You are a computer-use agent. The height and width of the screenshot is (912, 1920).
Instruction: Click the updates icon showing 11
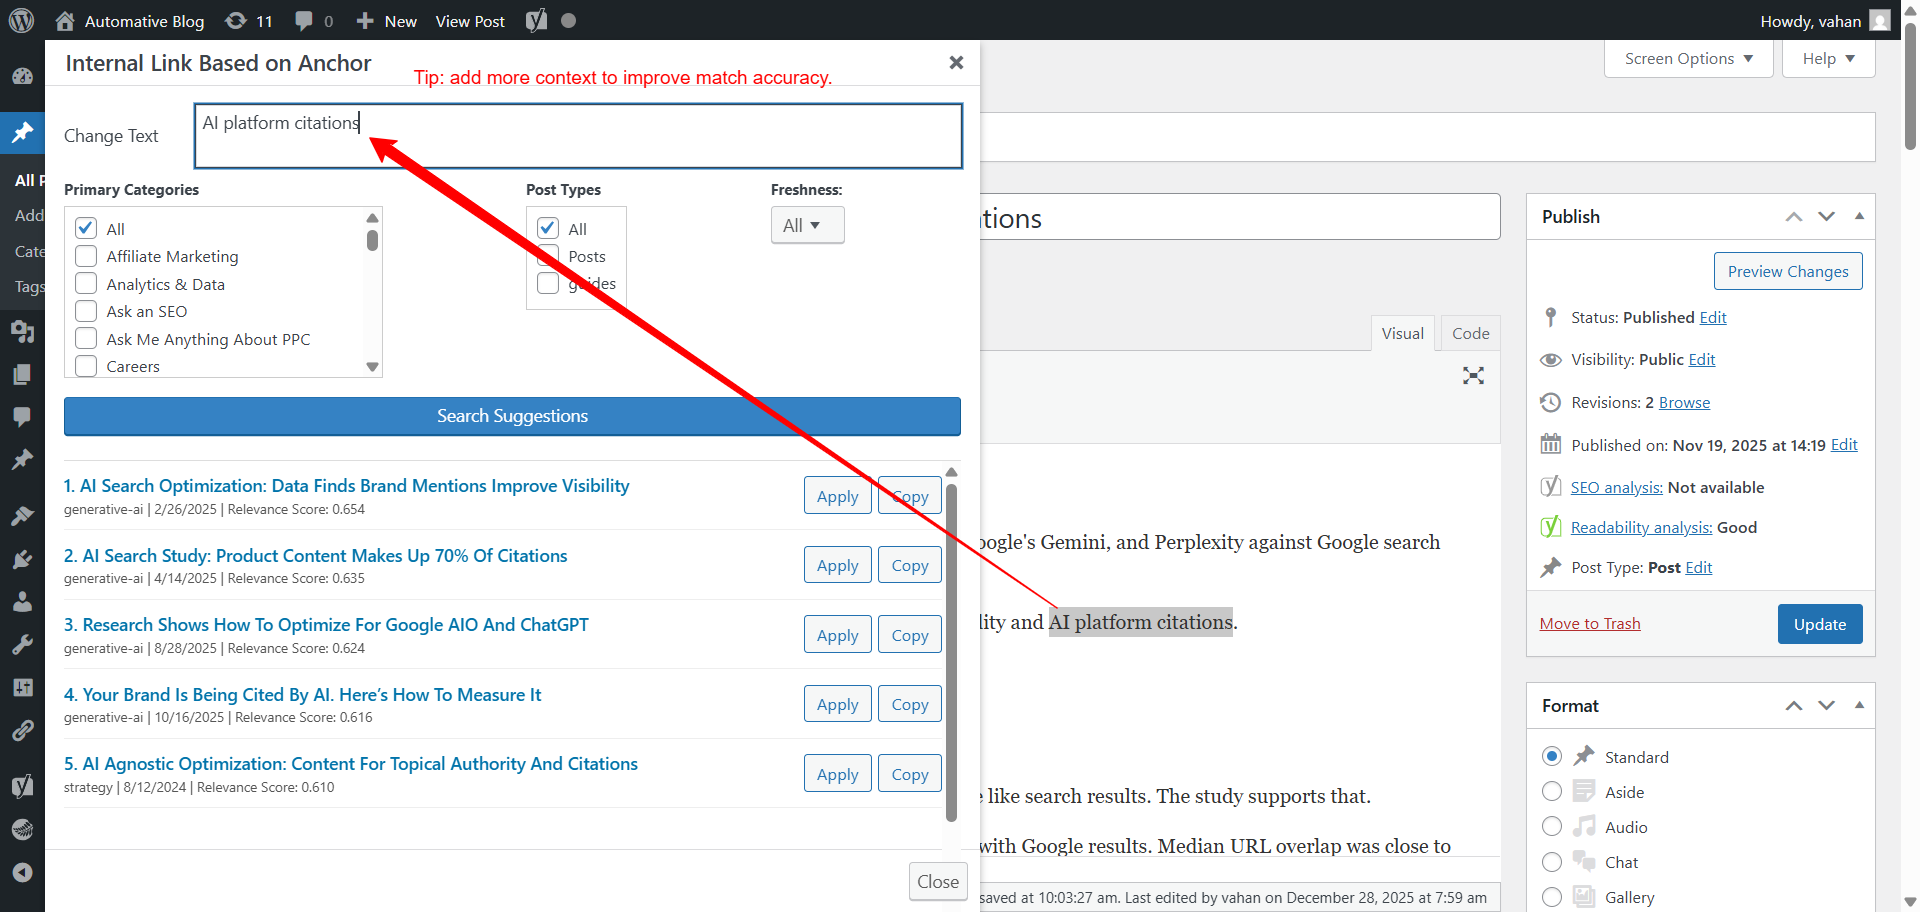[249, 21]
